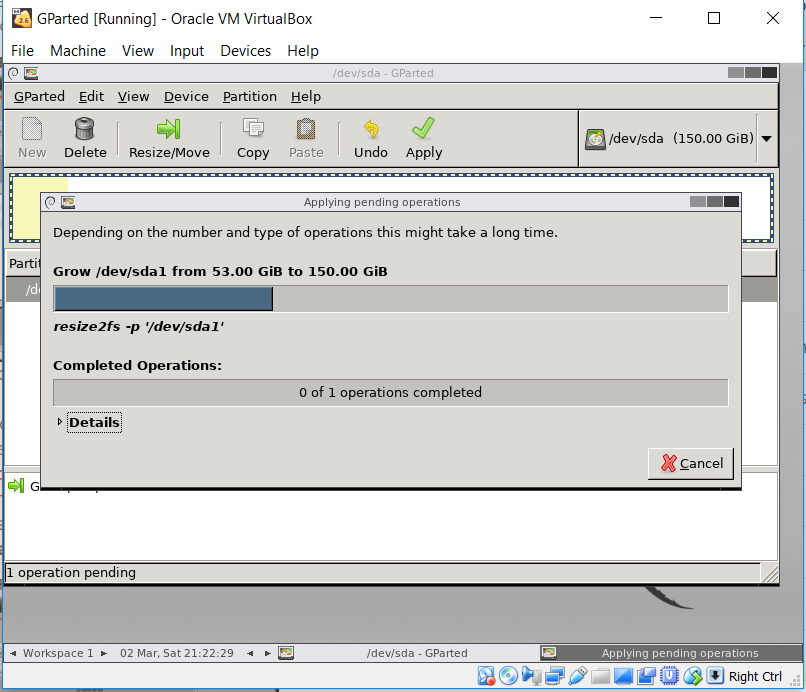The height and width of the screenshot is (692, 806).
Task: Open the Resize/Move tool
Action: (x=167, y=137)
